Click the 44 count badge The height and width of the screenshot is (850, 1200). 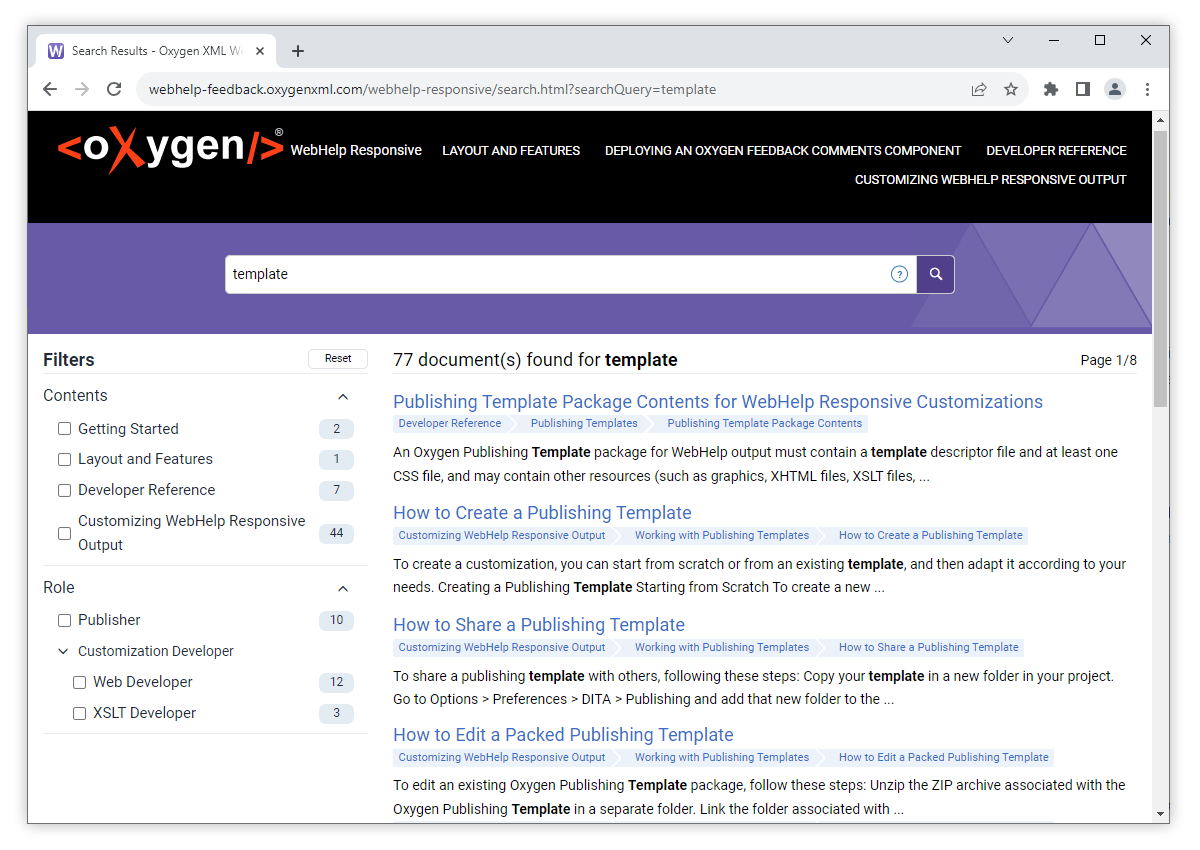tap(336, 533)
